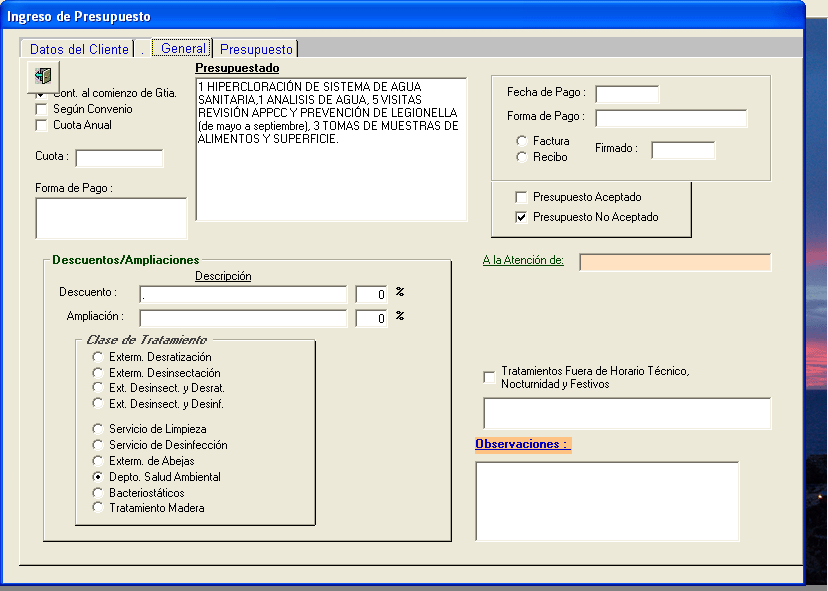Uncheck Presupuesto No Aceptado
This screenshot has height=591, width=828.
[x=521, y=217]
